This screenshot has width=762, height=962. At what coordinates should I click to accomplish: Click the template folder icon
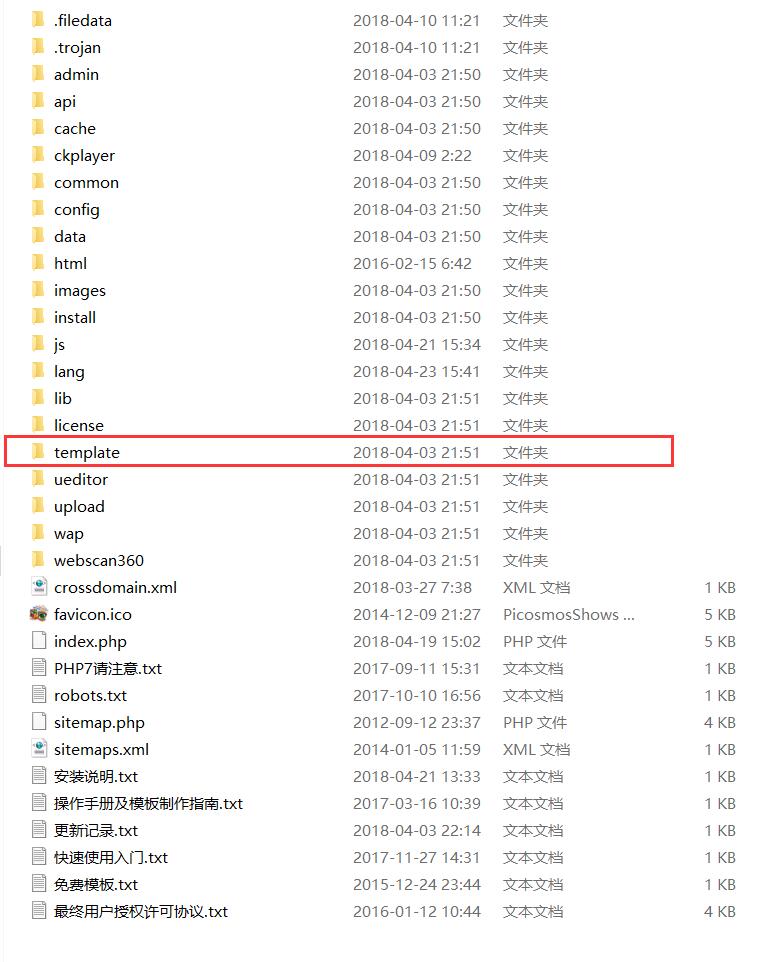tap(38, 452)
